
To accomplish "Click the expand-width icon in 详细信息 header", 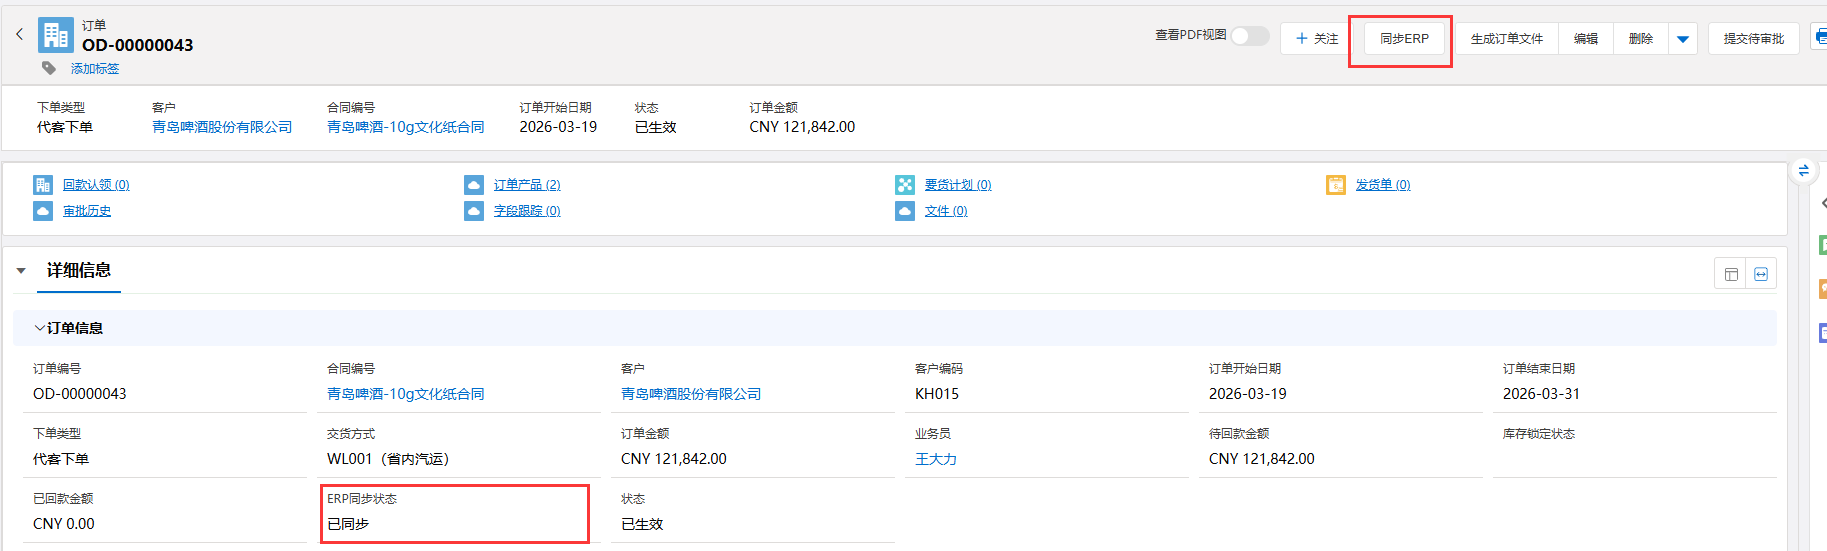I will pyautogui.click(x=1761, y=274).
